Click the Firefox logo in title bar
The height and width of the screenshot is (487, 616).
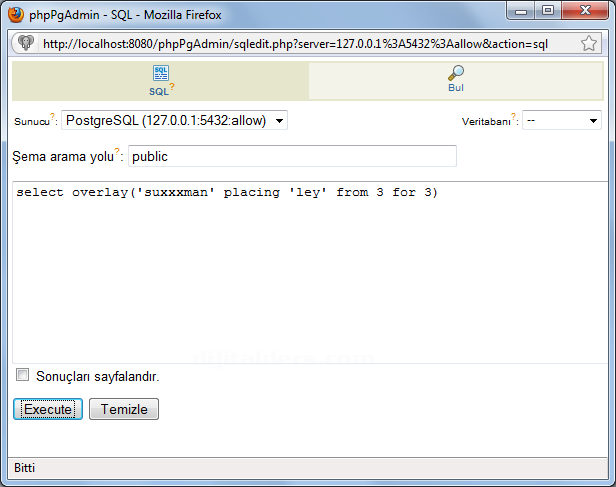(16, 15)
